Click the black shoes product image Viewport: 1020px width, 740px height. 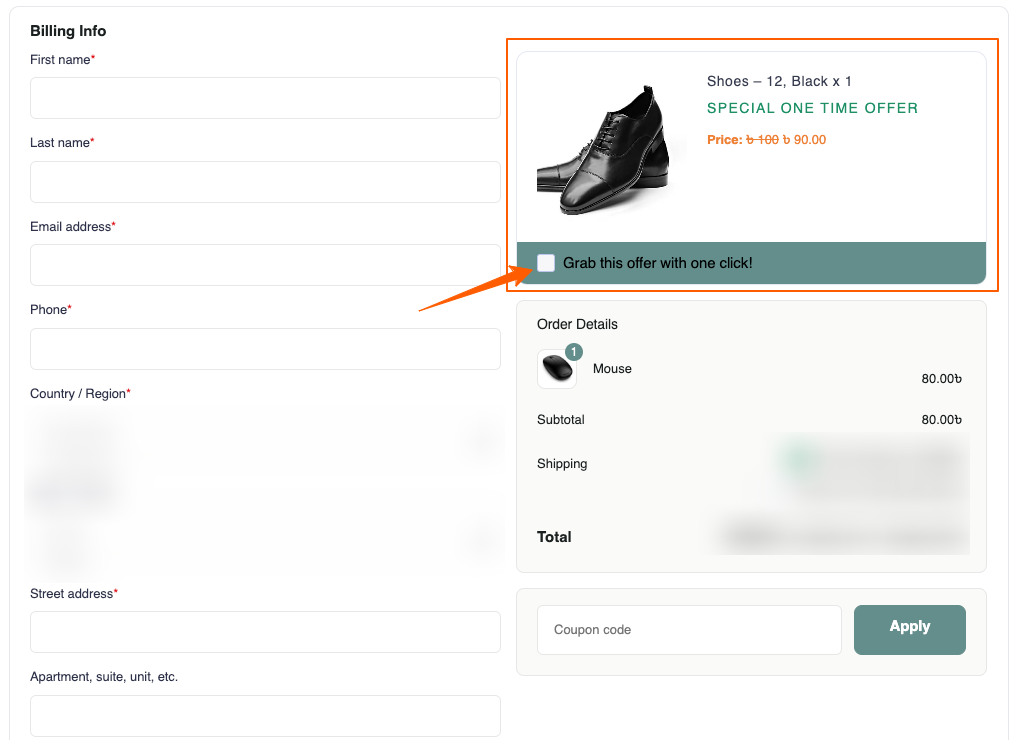[609, 150]
